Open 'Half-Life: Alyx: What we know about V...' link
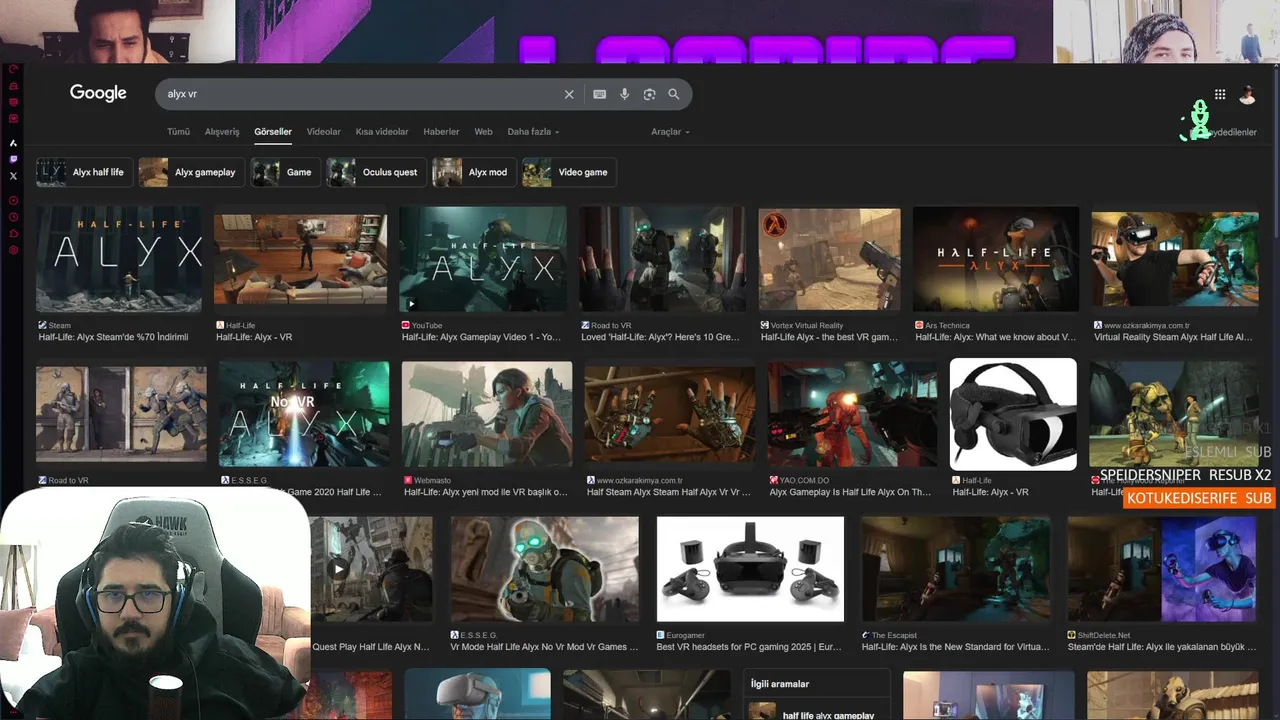Screen dimensions: 1280x720 tap(996, 337)
